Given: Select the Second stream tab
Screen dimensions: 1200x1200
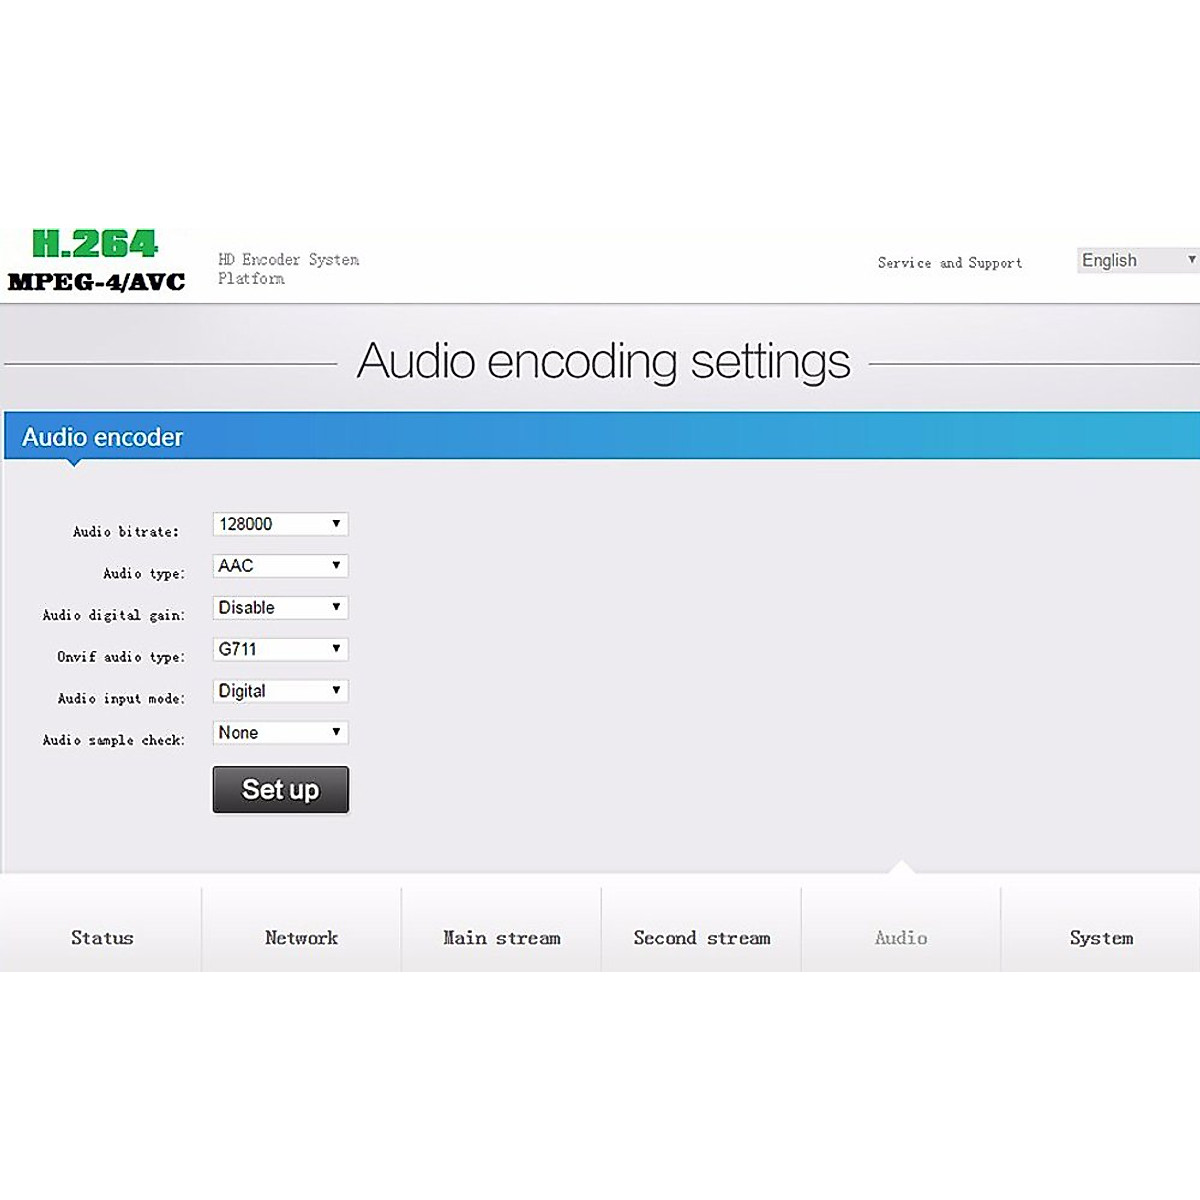Looking at the screenshot, I should tap(701, 938).
